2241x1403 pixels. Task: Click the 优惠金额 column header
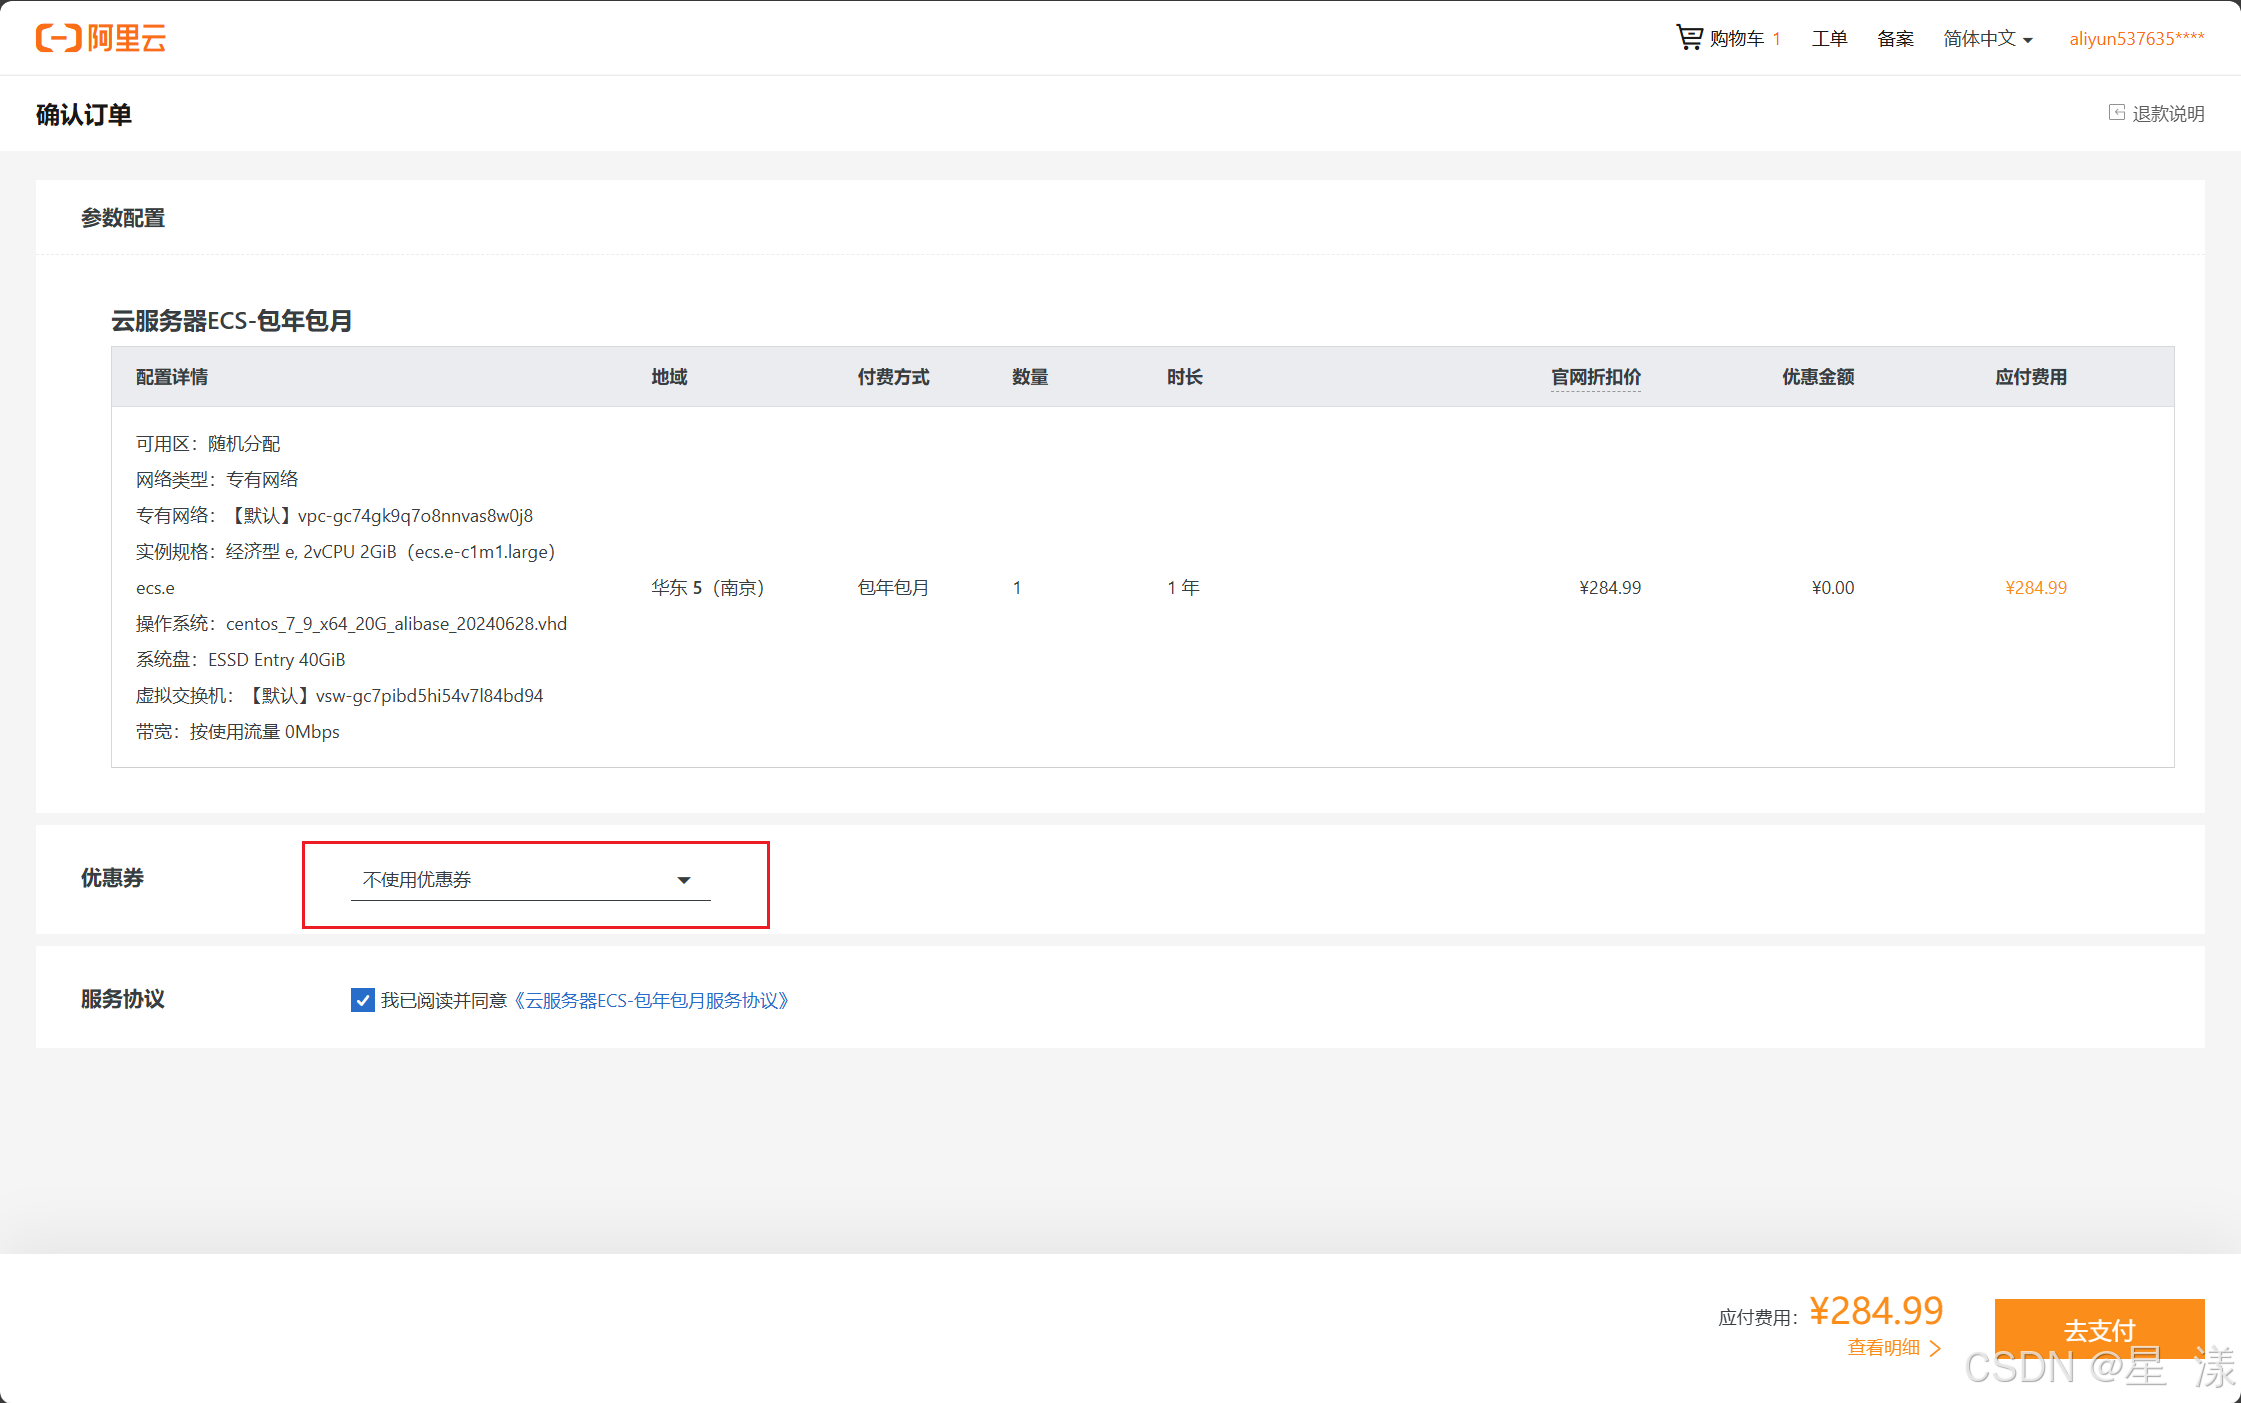[1818, 377]
